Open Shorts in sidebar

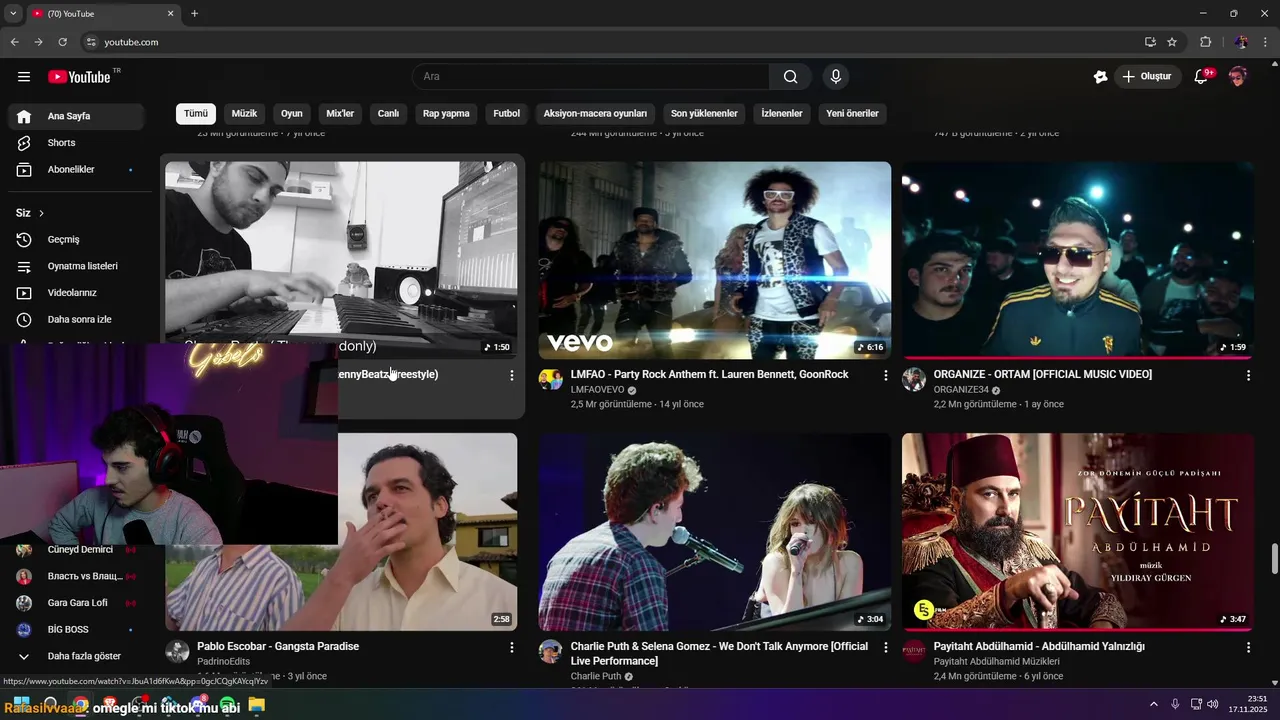(76, 143)
